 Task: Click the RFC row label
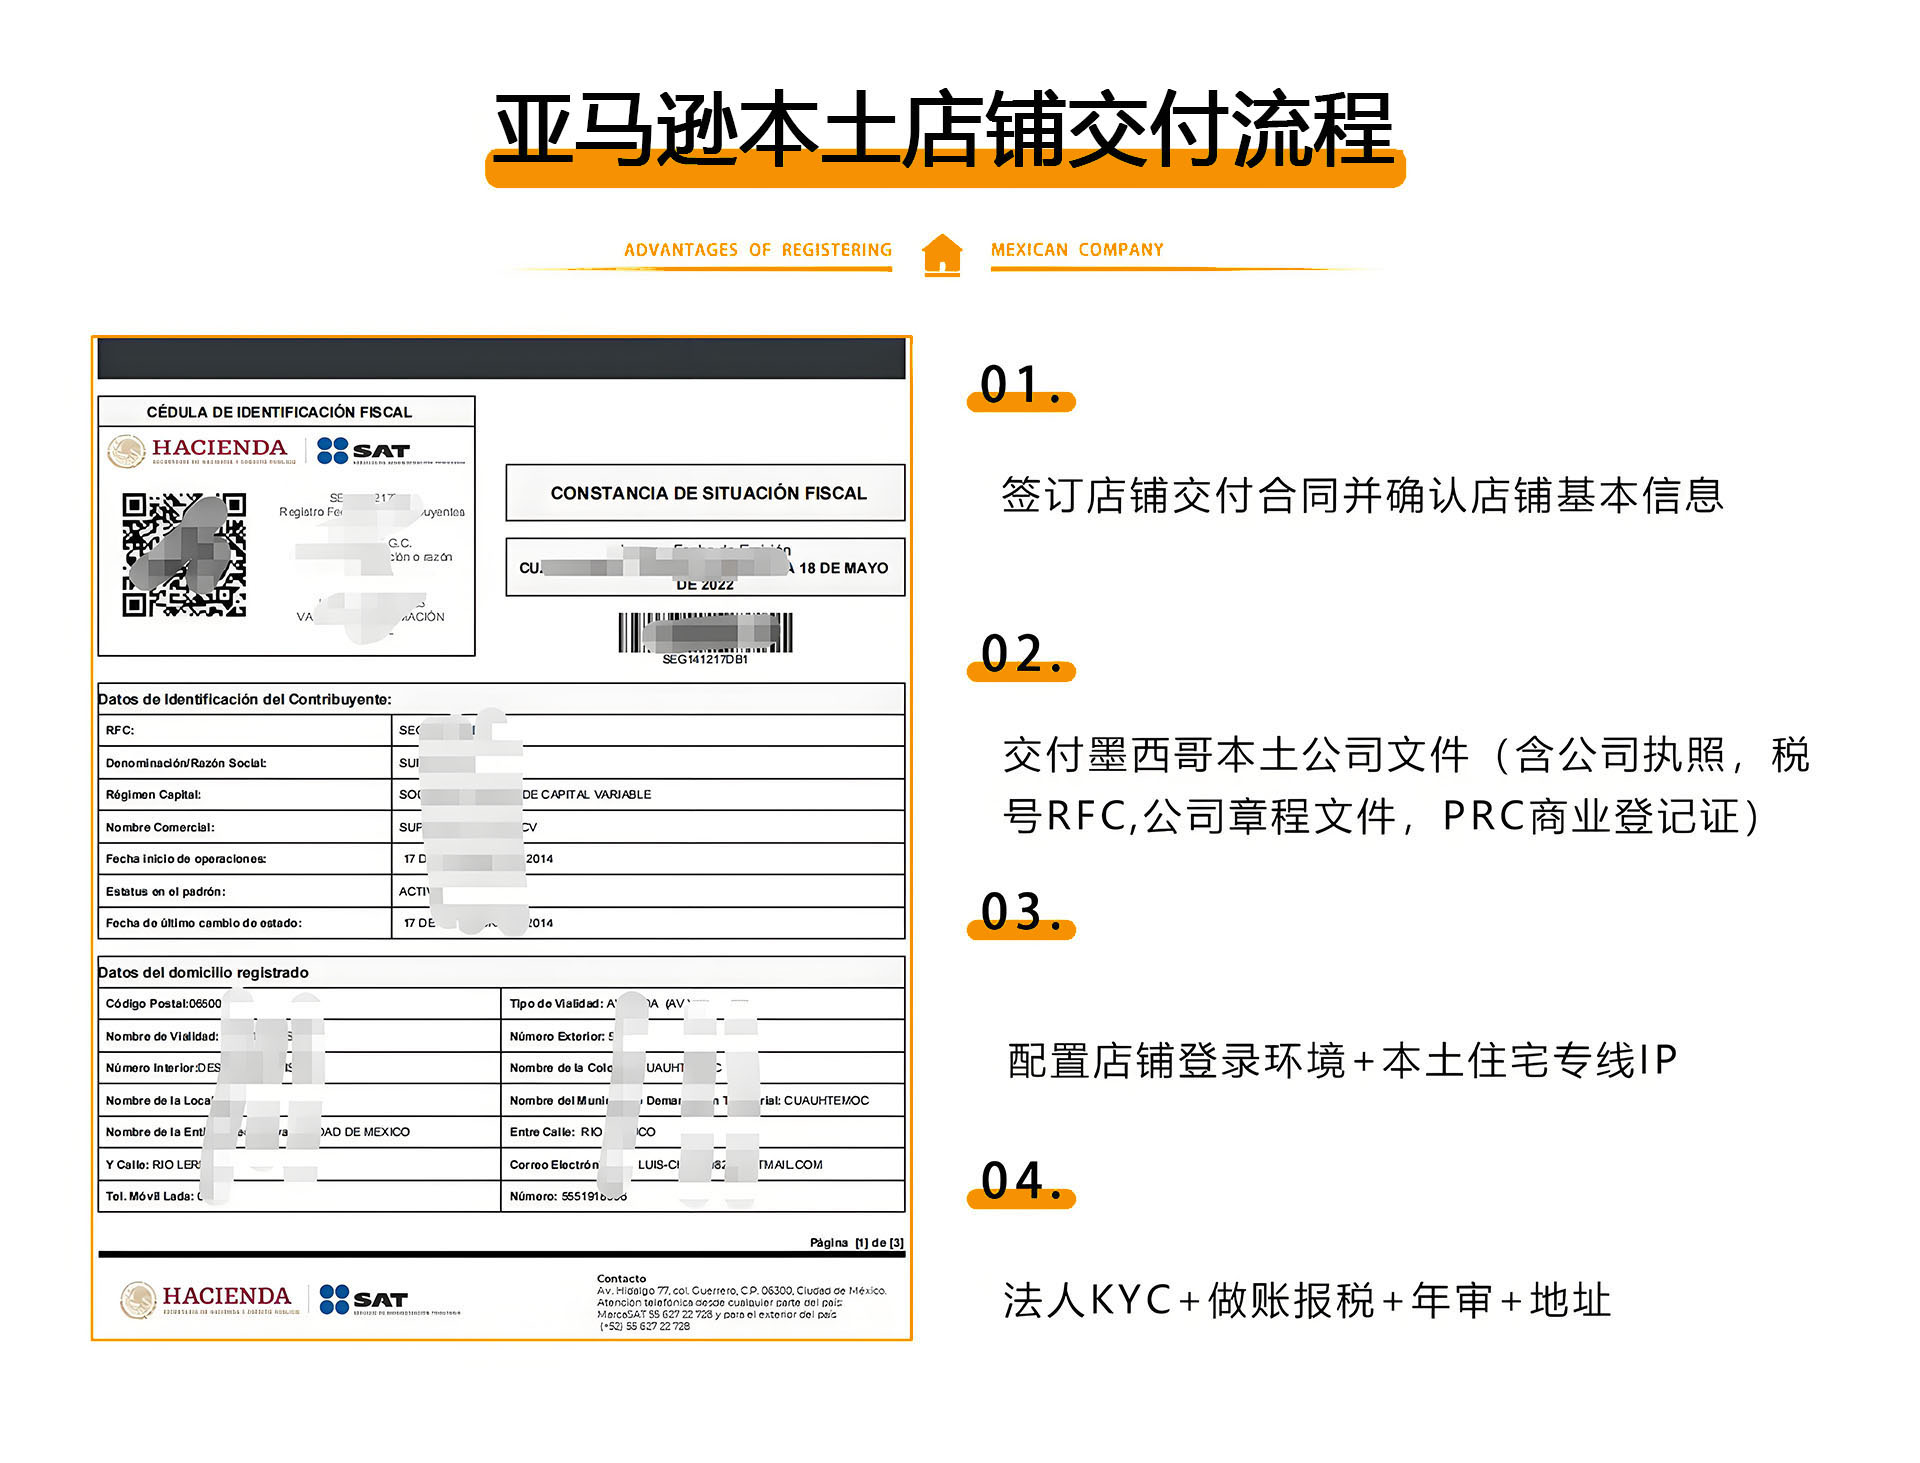click(120, 730)
